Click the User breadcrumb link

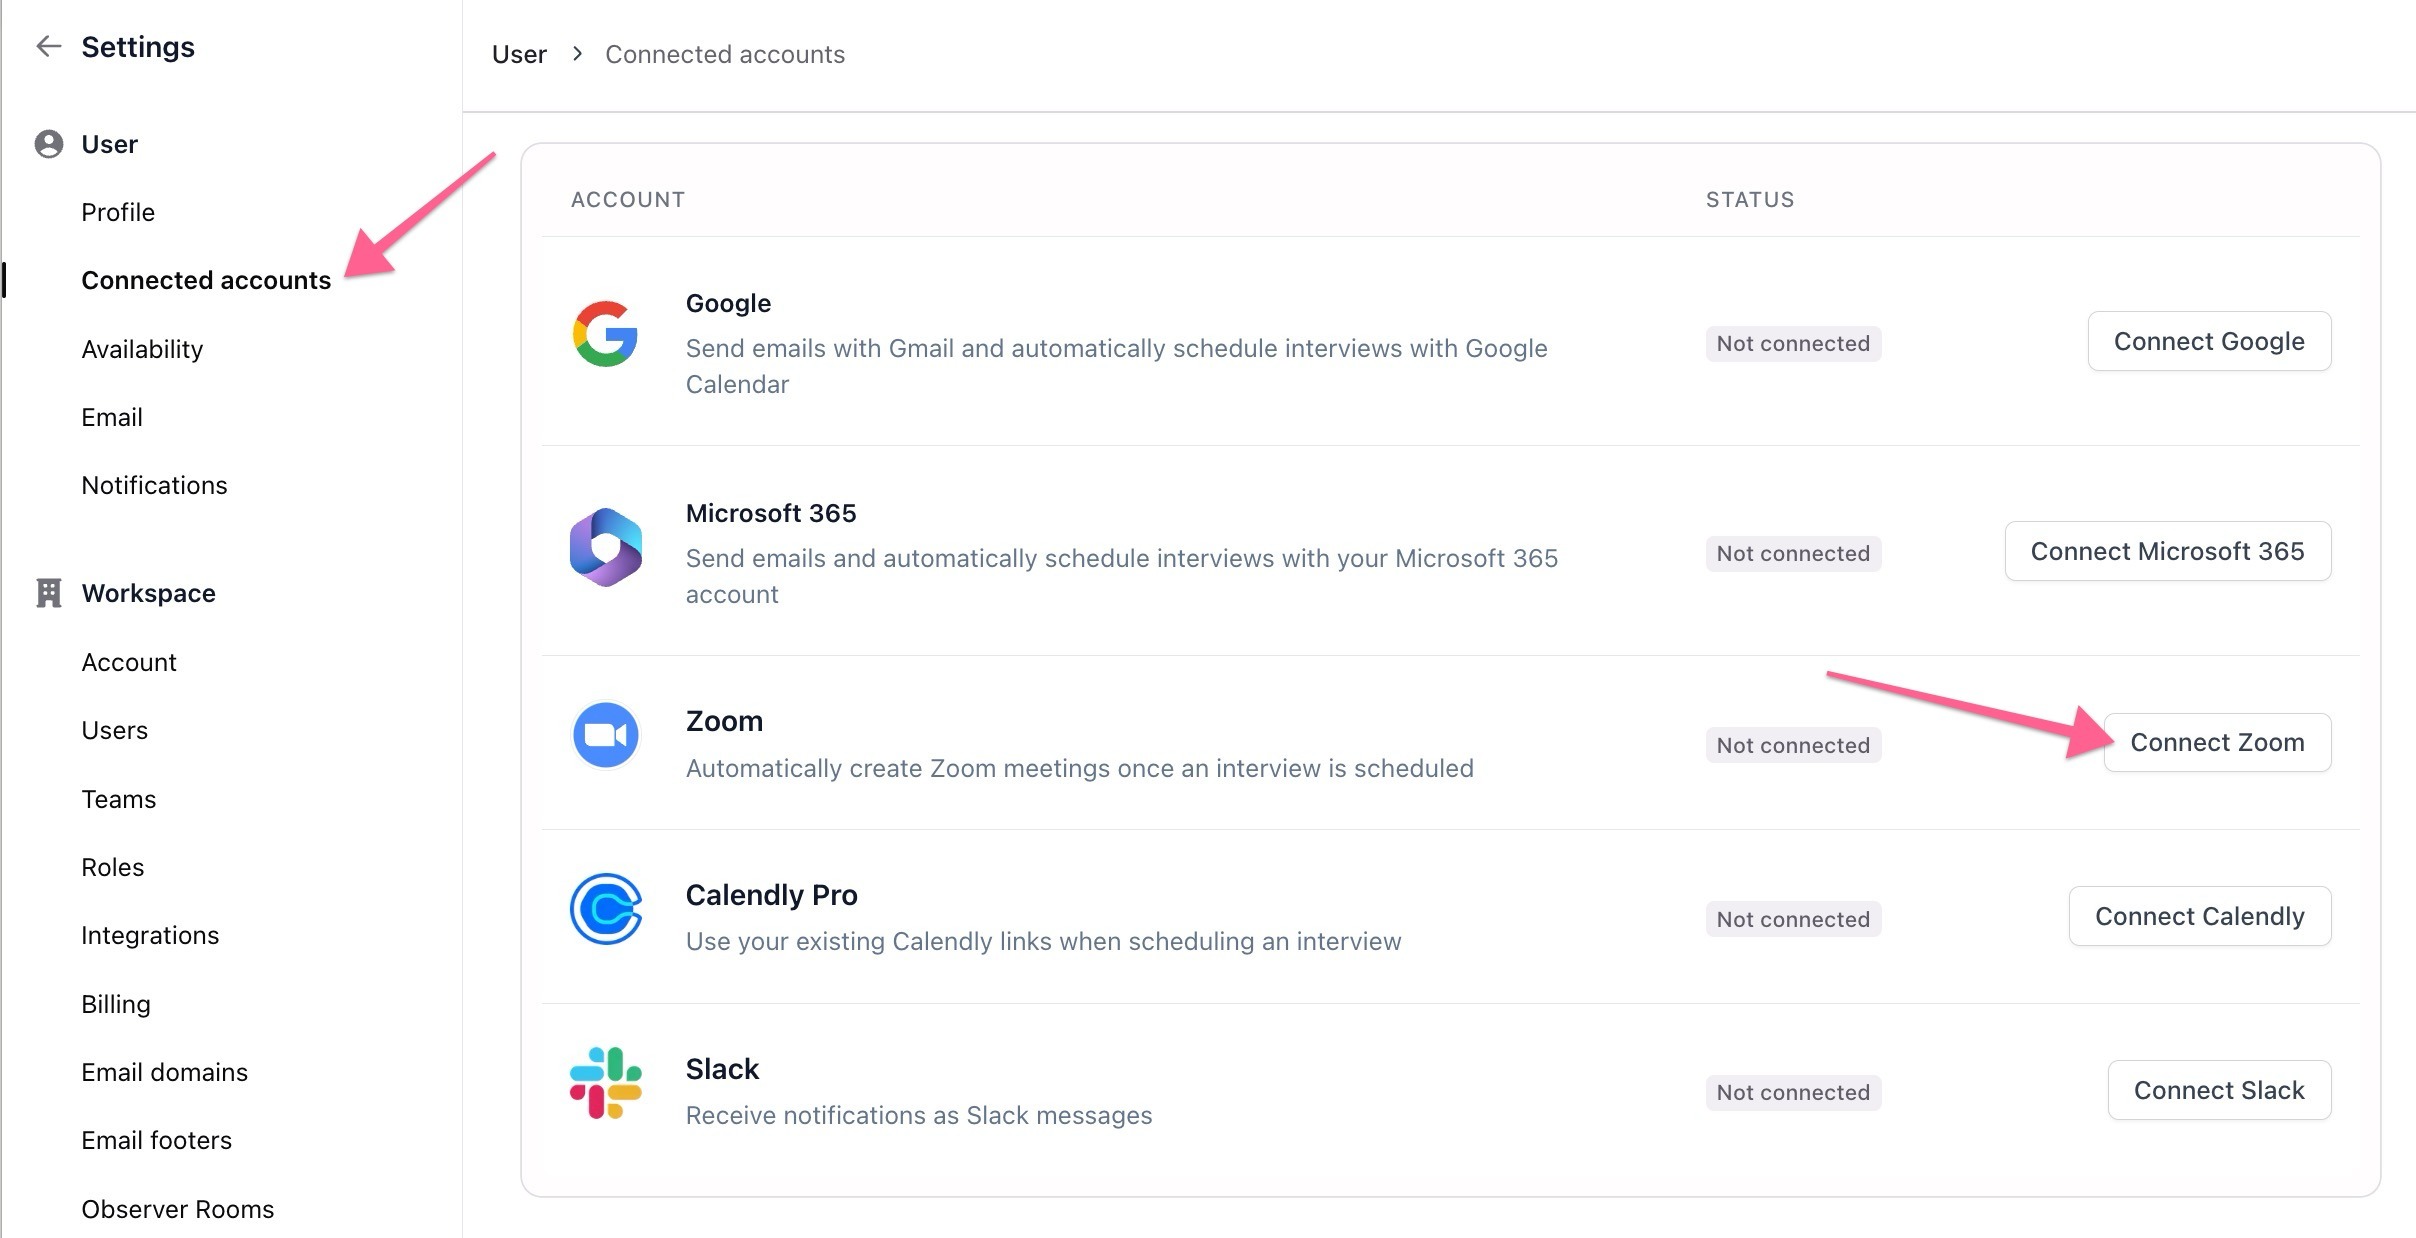pos(519,54)
